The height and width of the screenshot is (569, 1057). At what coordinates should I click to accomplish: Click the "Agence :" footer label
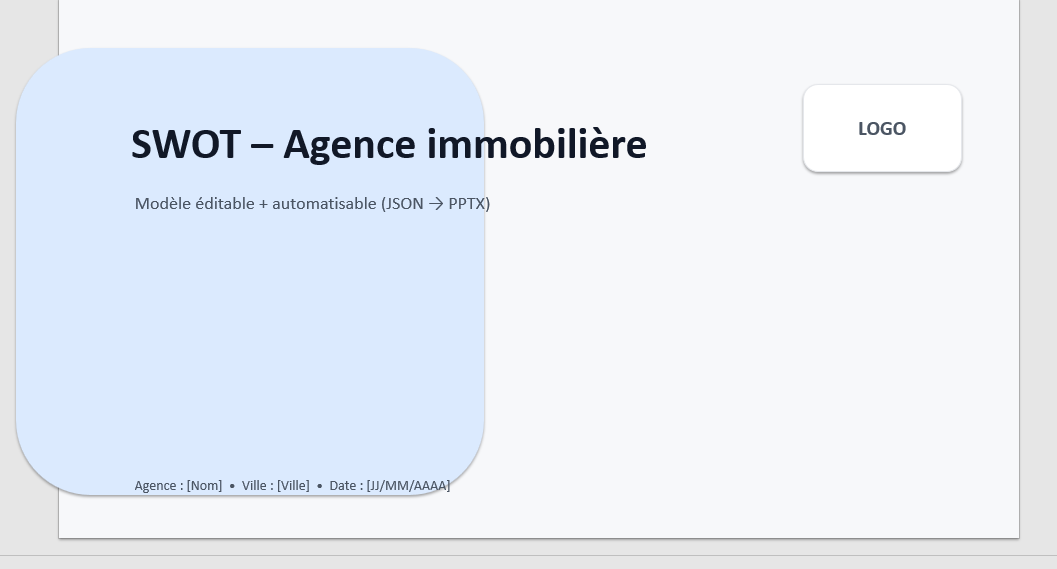coord(158,486)
